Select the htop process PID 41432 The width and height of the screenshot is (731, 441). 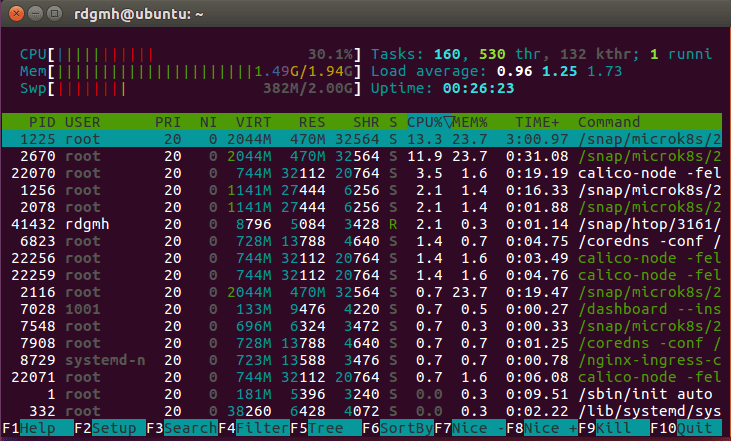(362, 224)
